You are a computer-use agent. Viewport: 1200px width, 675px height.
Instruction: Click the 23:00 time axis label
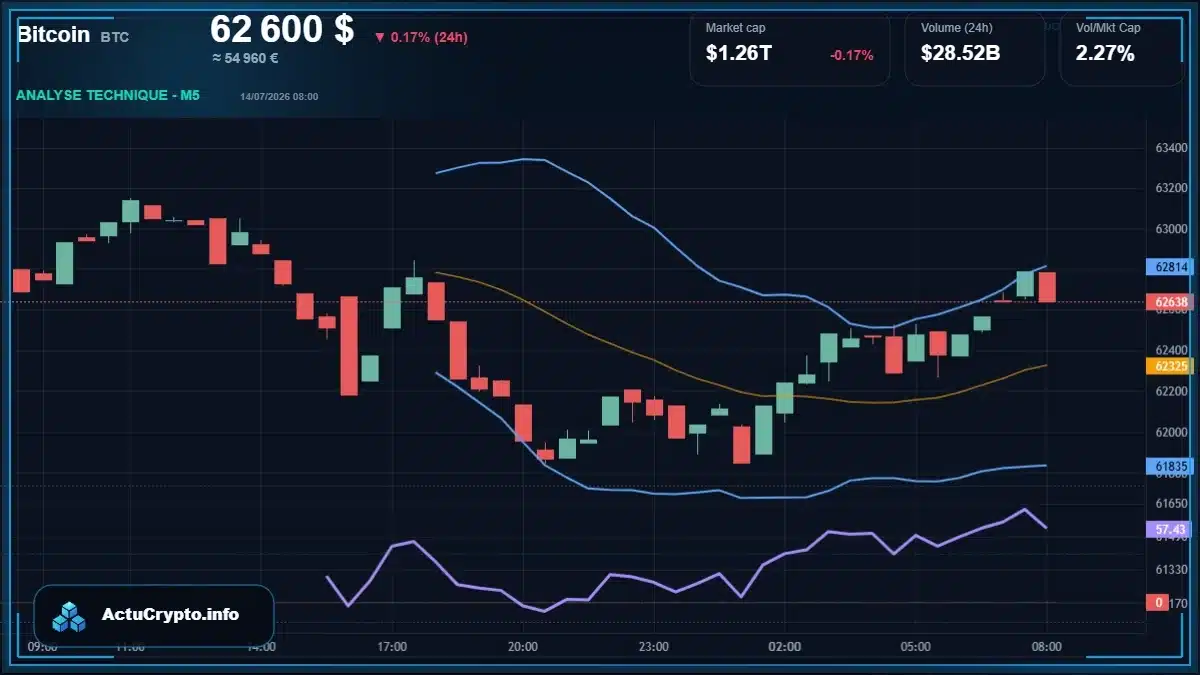click(x=654, y=647)
